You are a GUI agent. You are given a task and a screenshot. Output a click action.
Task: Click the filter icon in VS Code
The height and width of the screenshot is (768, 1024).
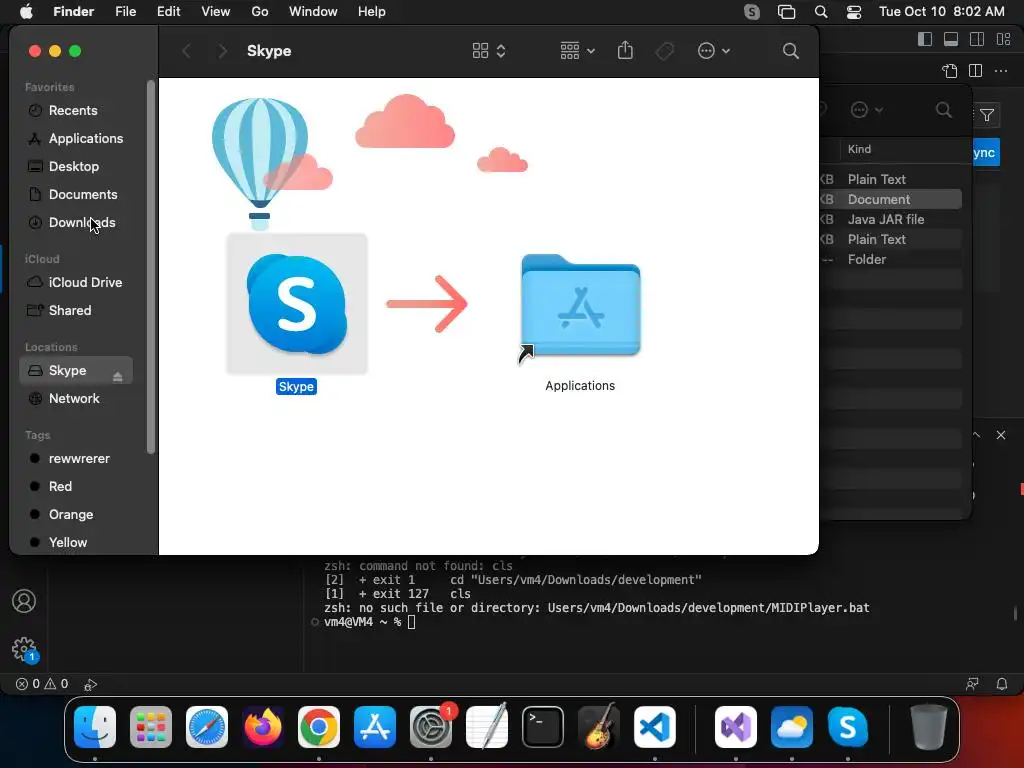[987, 116]
